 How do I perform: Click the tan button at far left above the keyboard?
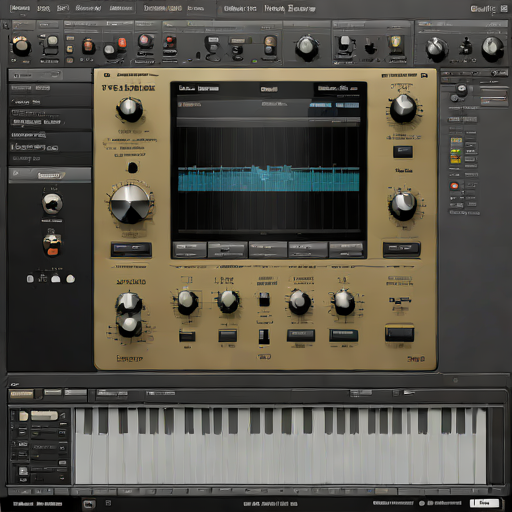point(21,394)
